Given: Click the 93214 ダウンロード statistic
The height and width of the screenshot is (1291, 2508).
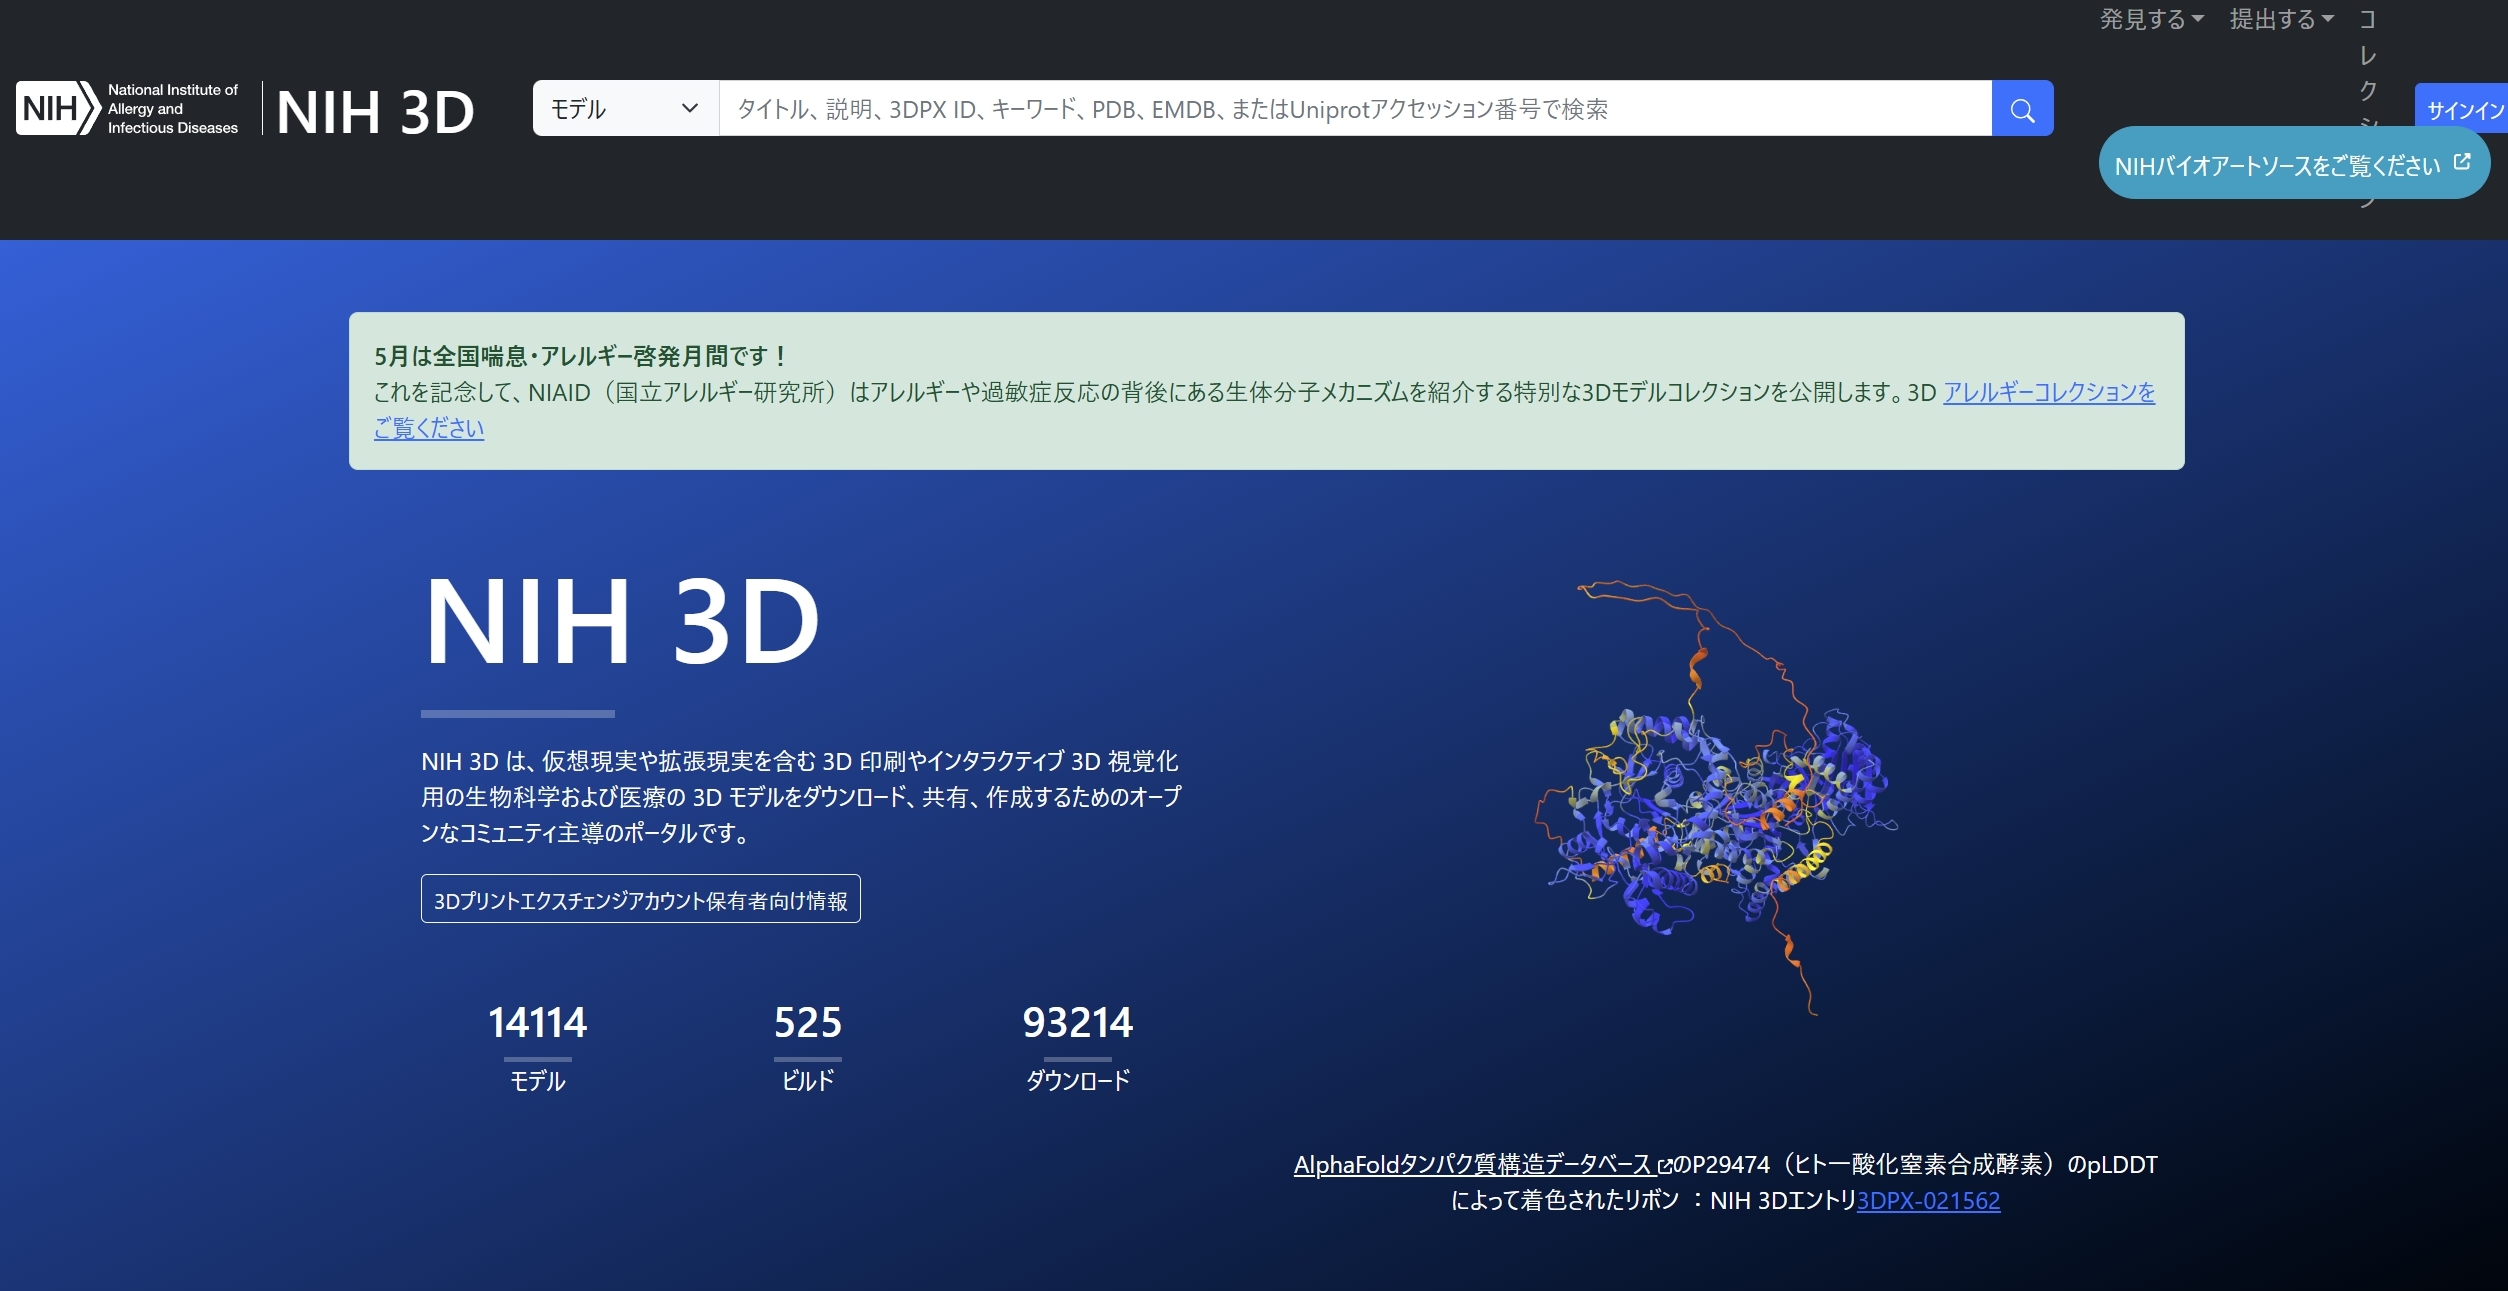Looking at the screenshot, I should 1078,1048.
